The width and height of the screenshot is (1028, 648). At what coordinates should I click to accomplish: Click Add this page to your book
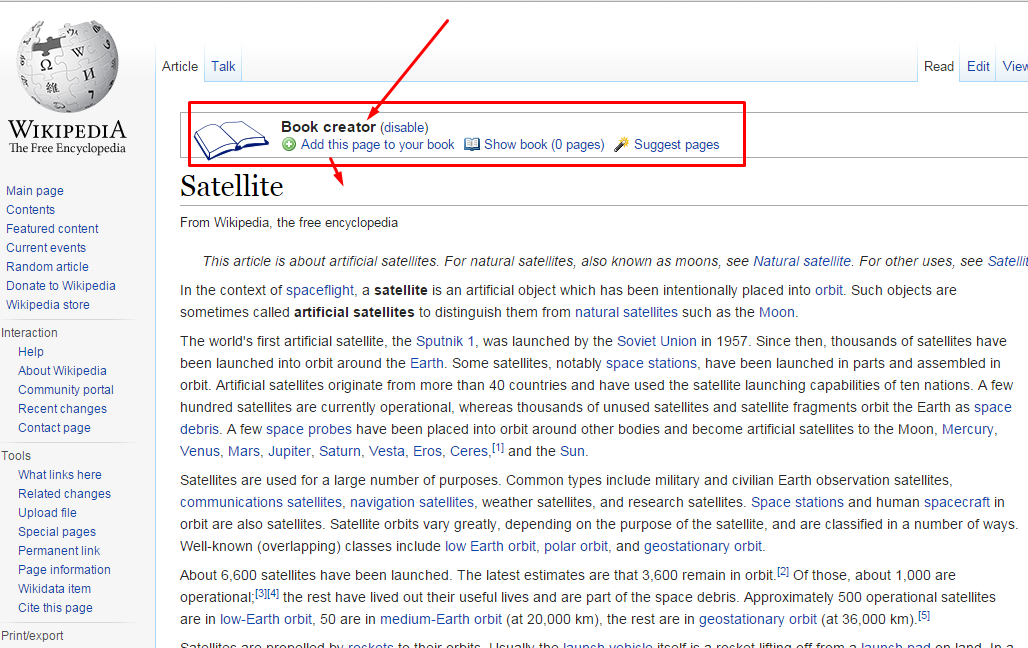point(378,144)
